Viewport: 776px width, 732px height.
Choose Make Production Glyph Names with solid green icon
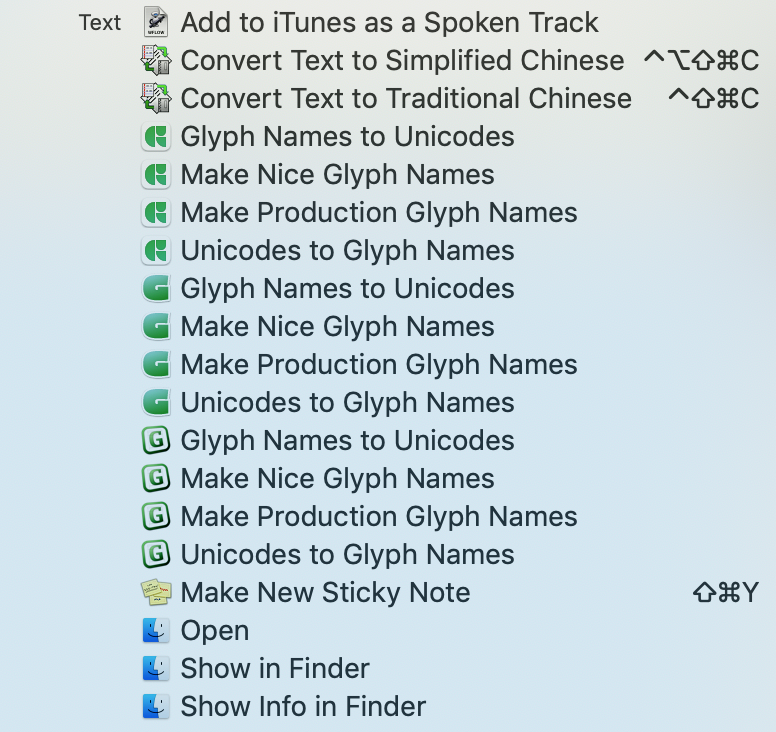point(378,364)
